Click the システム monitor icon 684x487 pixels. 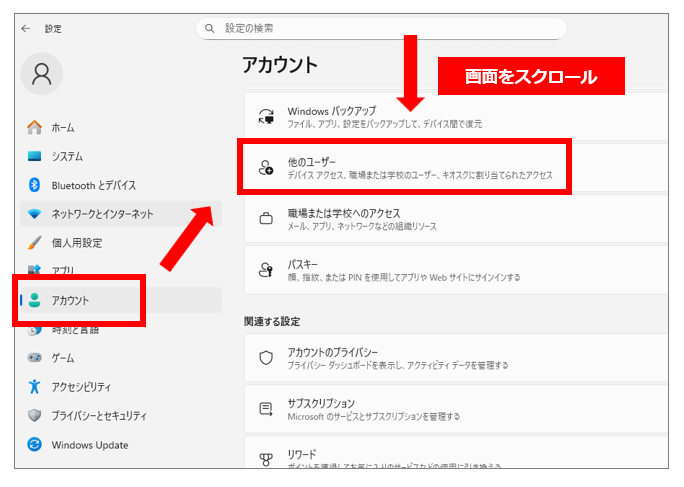34,156
